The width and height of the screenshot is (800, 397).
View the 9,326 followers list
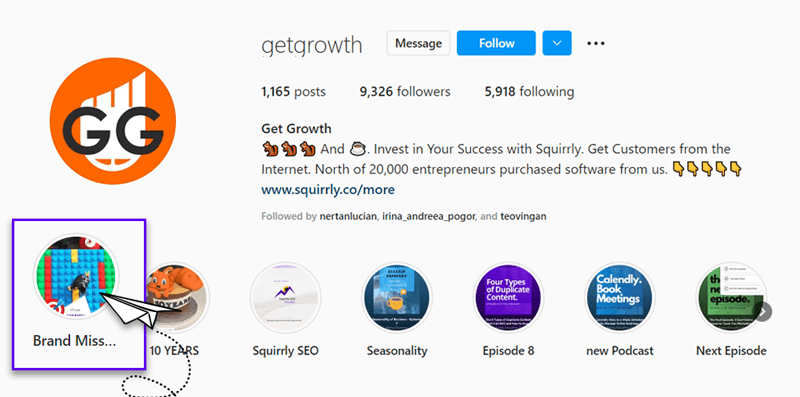(x=405, y=92)
